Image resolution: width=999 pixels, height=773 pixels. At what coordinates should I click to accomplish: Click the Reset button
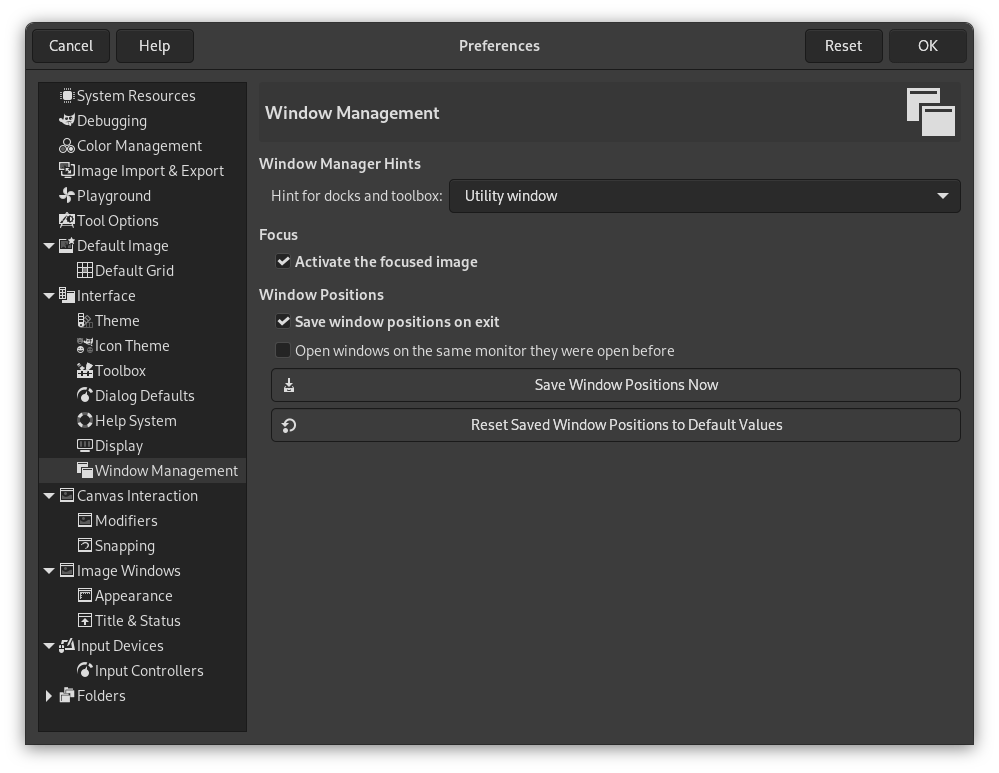(x=843, y=45)
